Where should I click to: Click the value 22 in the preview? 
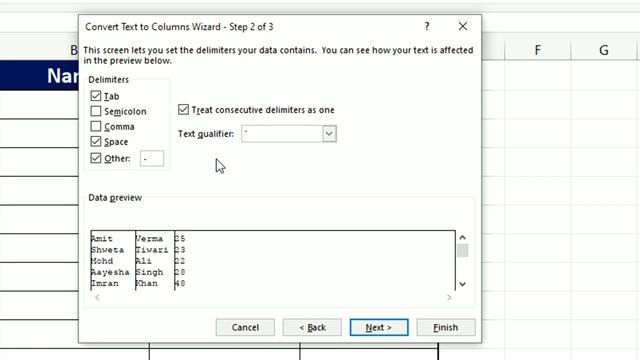tap(180, 261)
